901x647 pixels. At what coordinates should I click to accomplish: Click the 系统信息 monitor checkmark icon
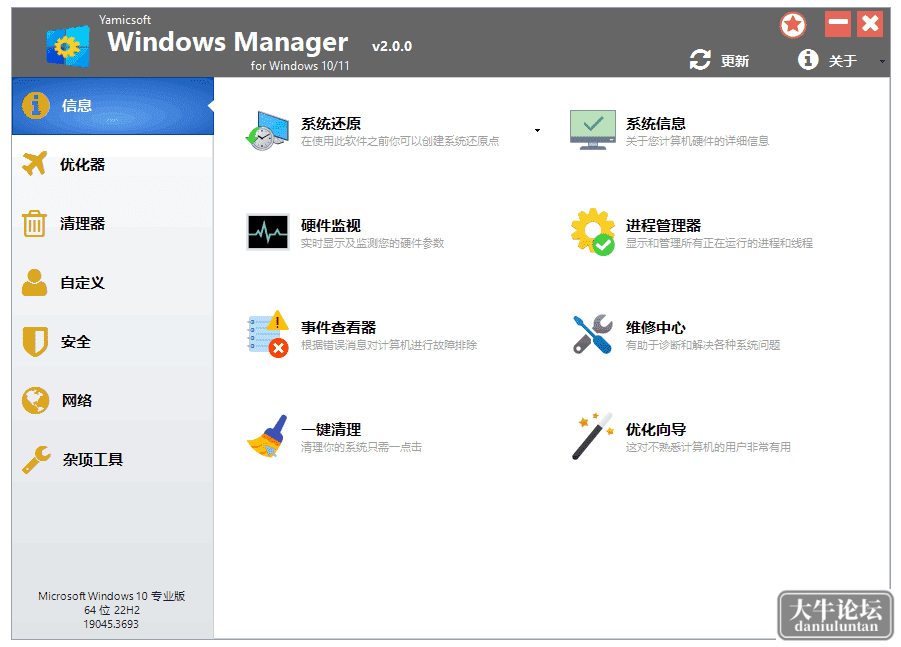point(592,130)
